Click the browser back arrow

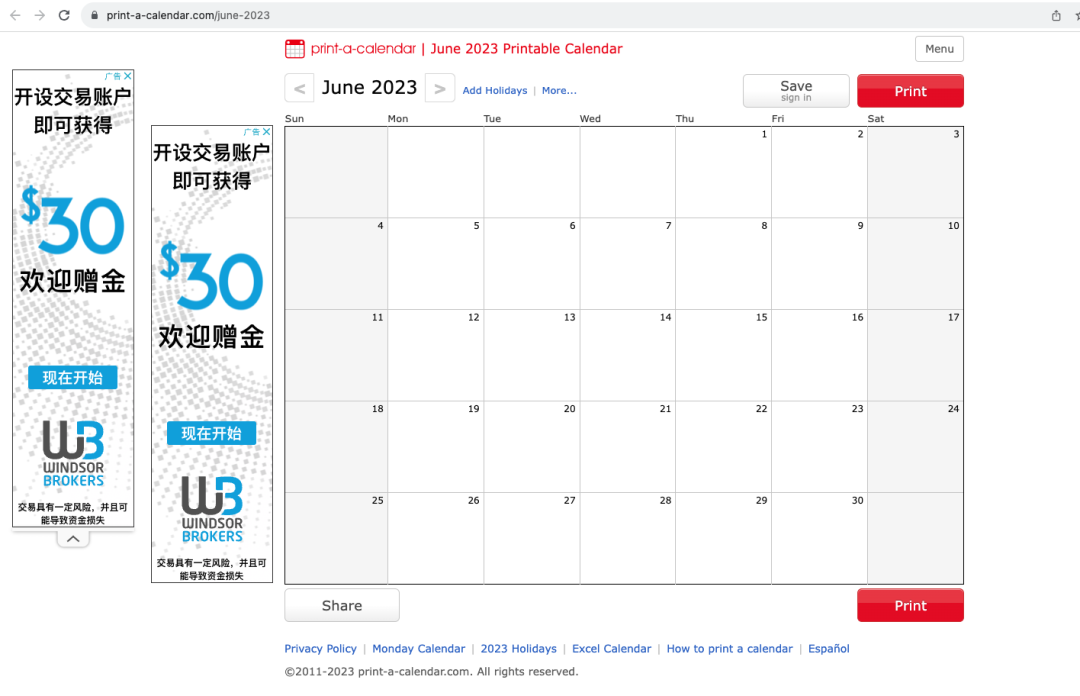[15, 15]
